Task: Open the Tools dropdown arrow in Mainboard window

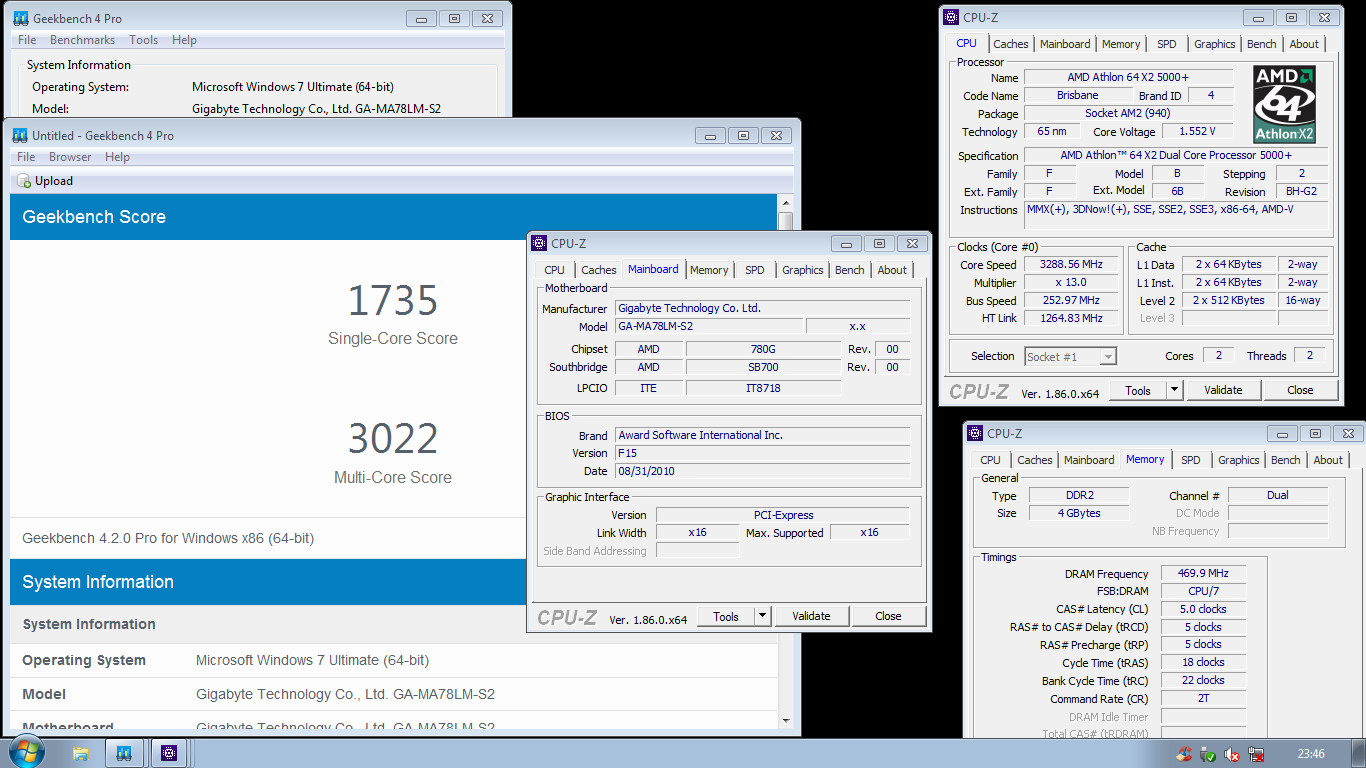Action: pos(762,616)
